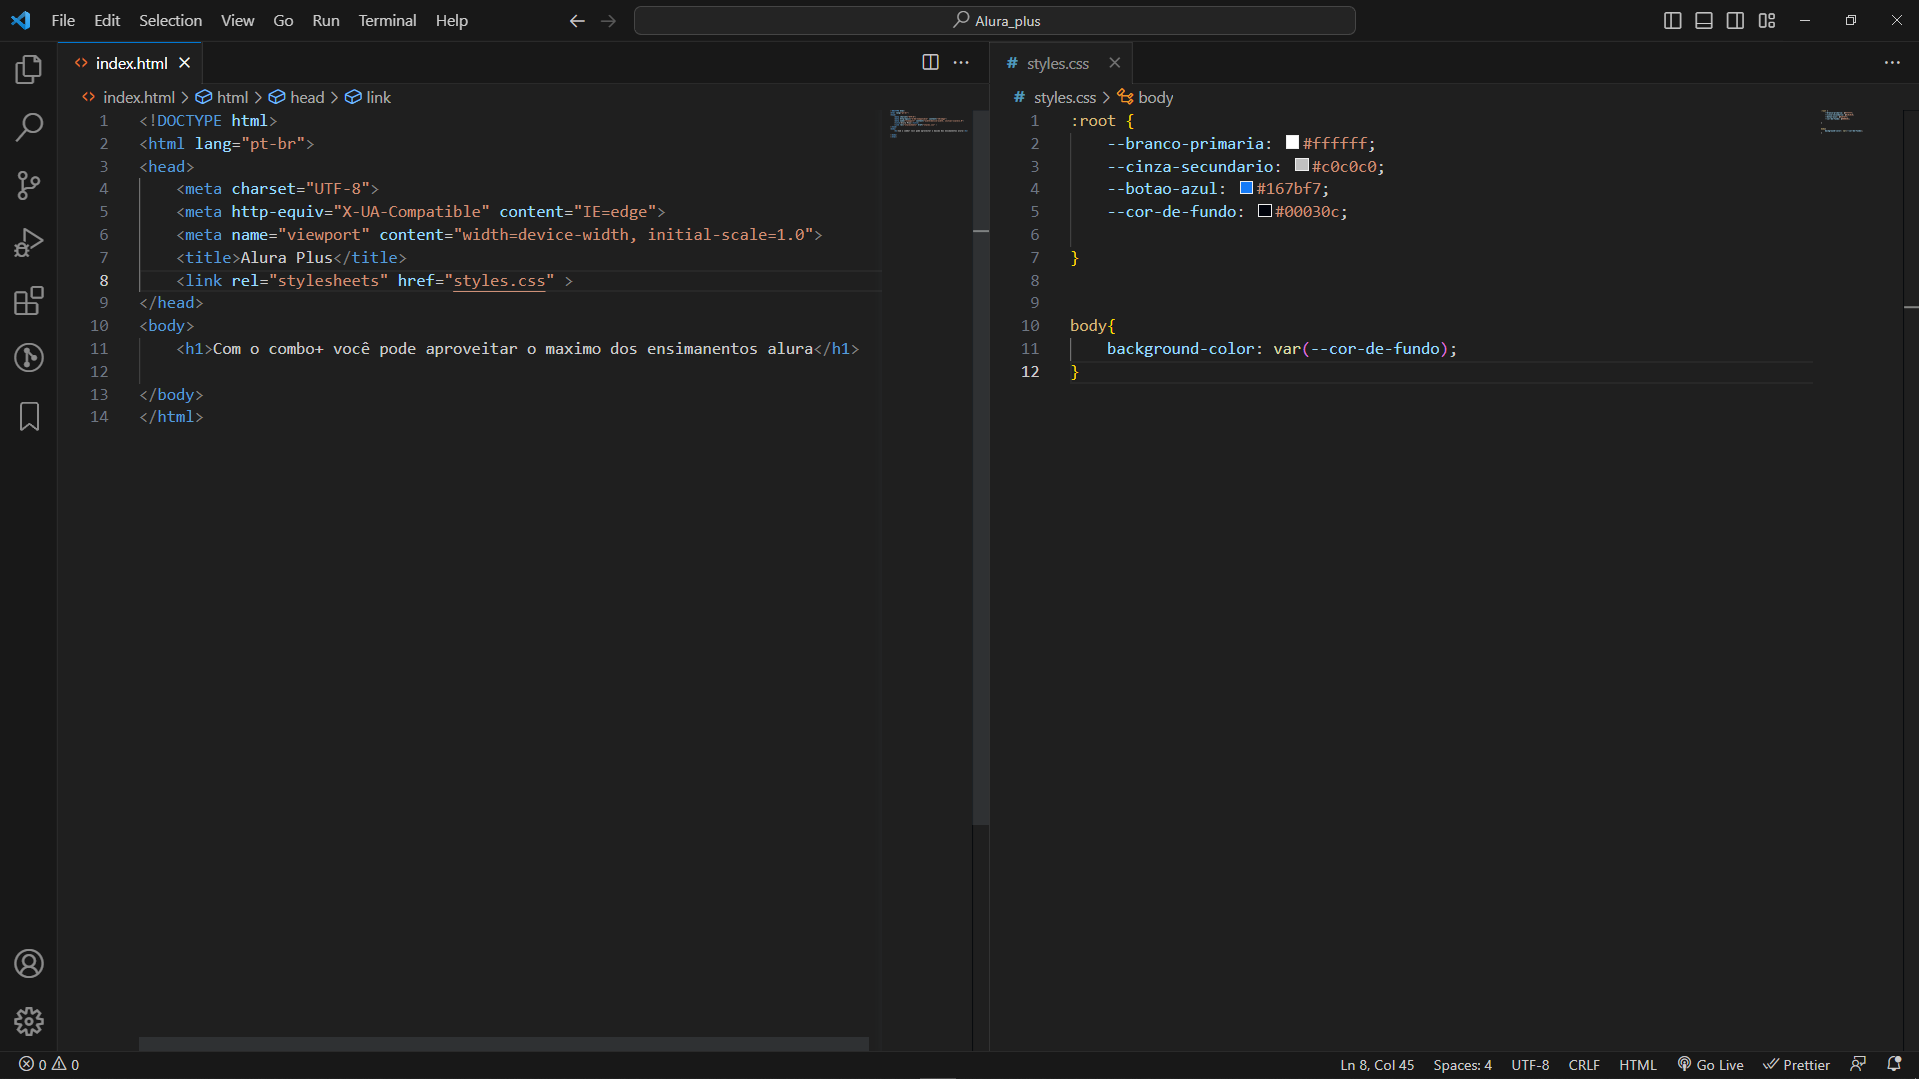Change the CRLF end of line sequence

(1584, 1065)
